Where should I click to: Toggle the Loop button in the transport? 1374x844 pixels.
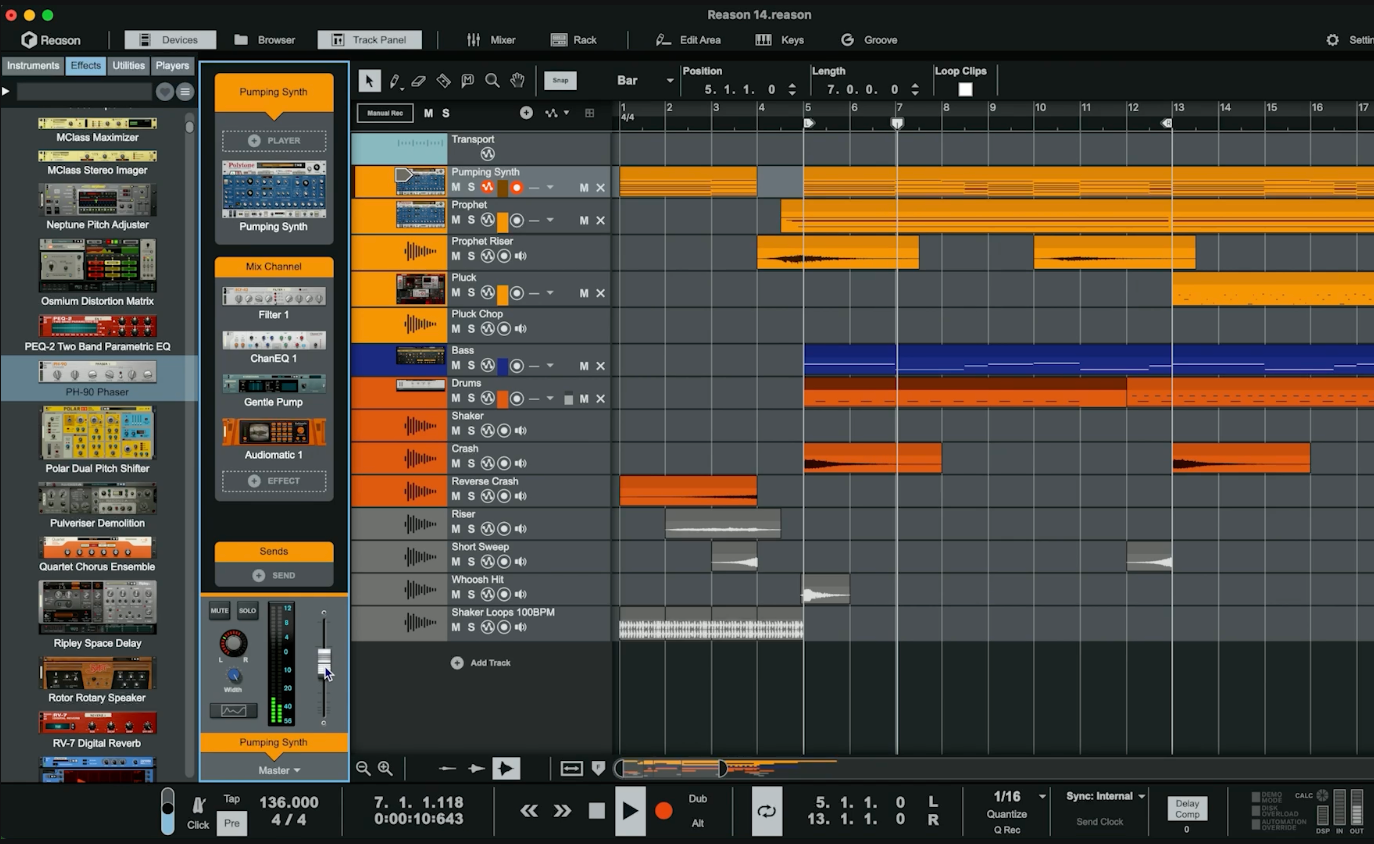click(766, 811)
